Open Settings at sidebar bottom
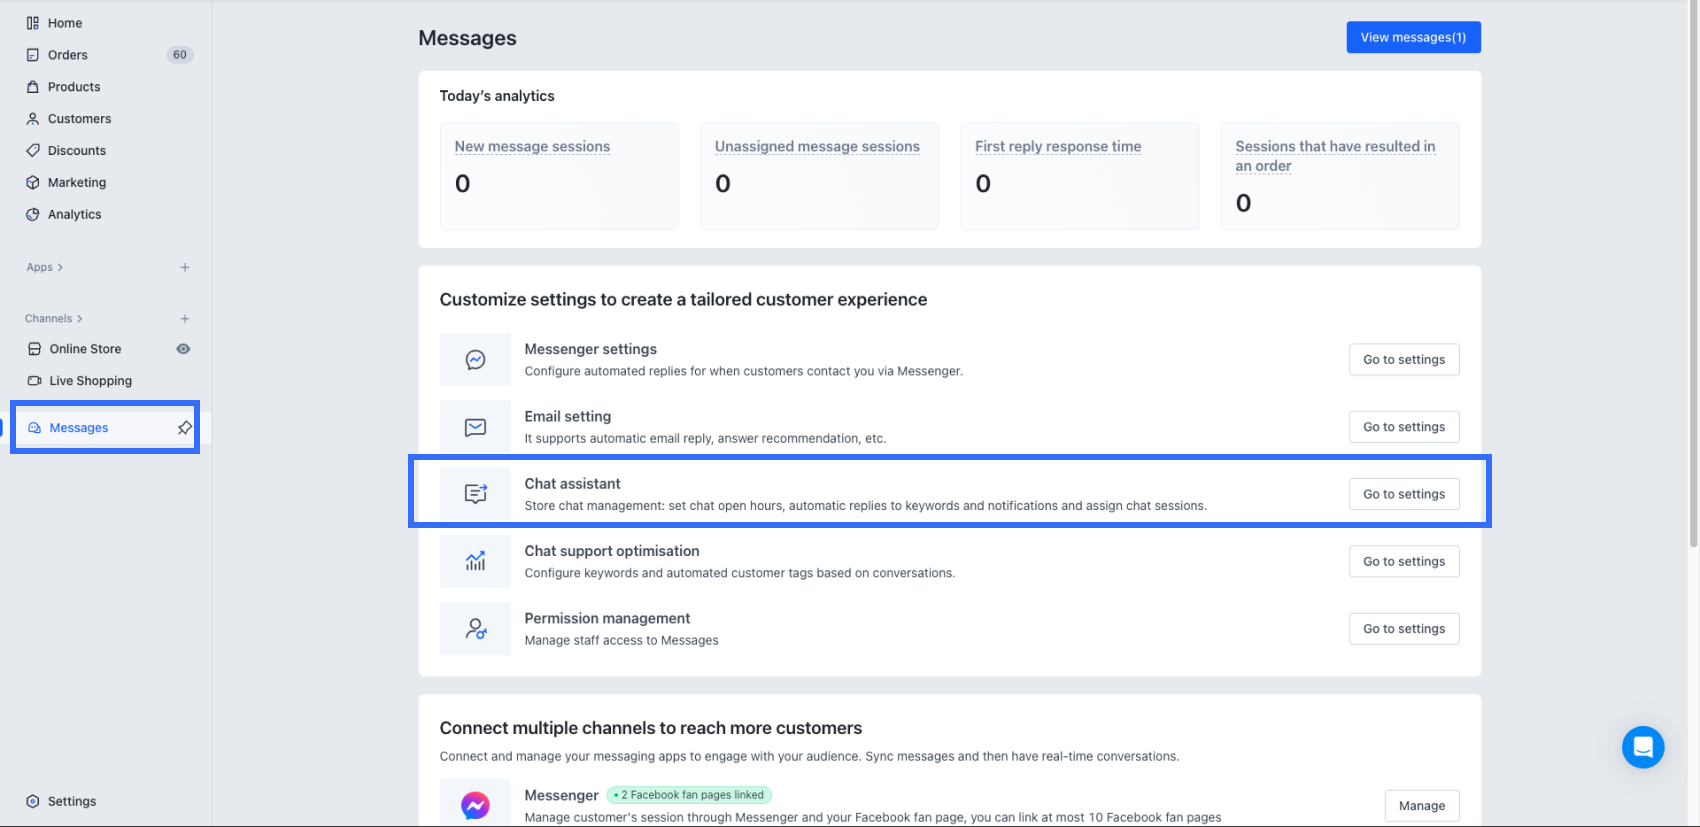The height and width of the screenshot is (827, 1700). pyautogui.click(x=72, y=801)
